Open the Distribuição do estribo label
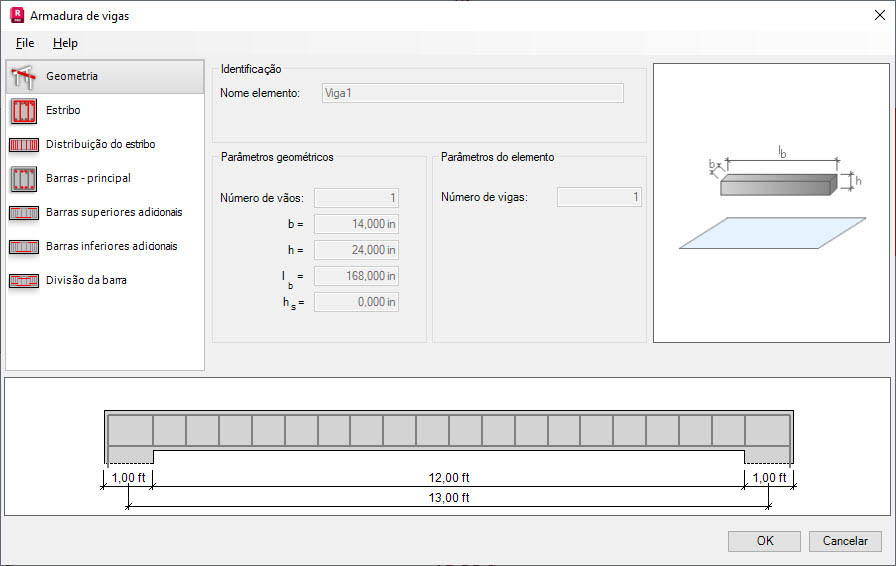This screenshot has width=896, height=566. [101, 144]
